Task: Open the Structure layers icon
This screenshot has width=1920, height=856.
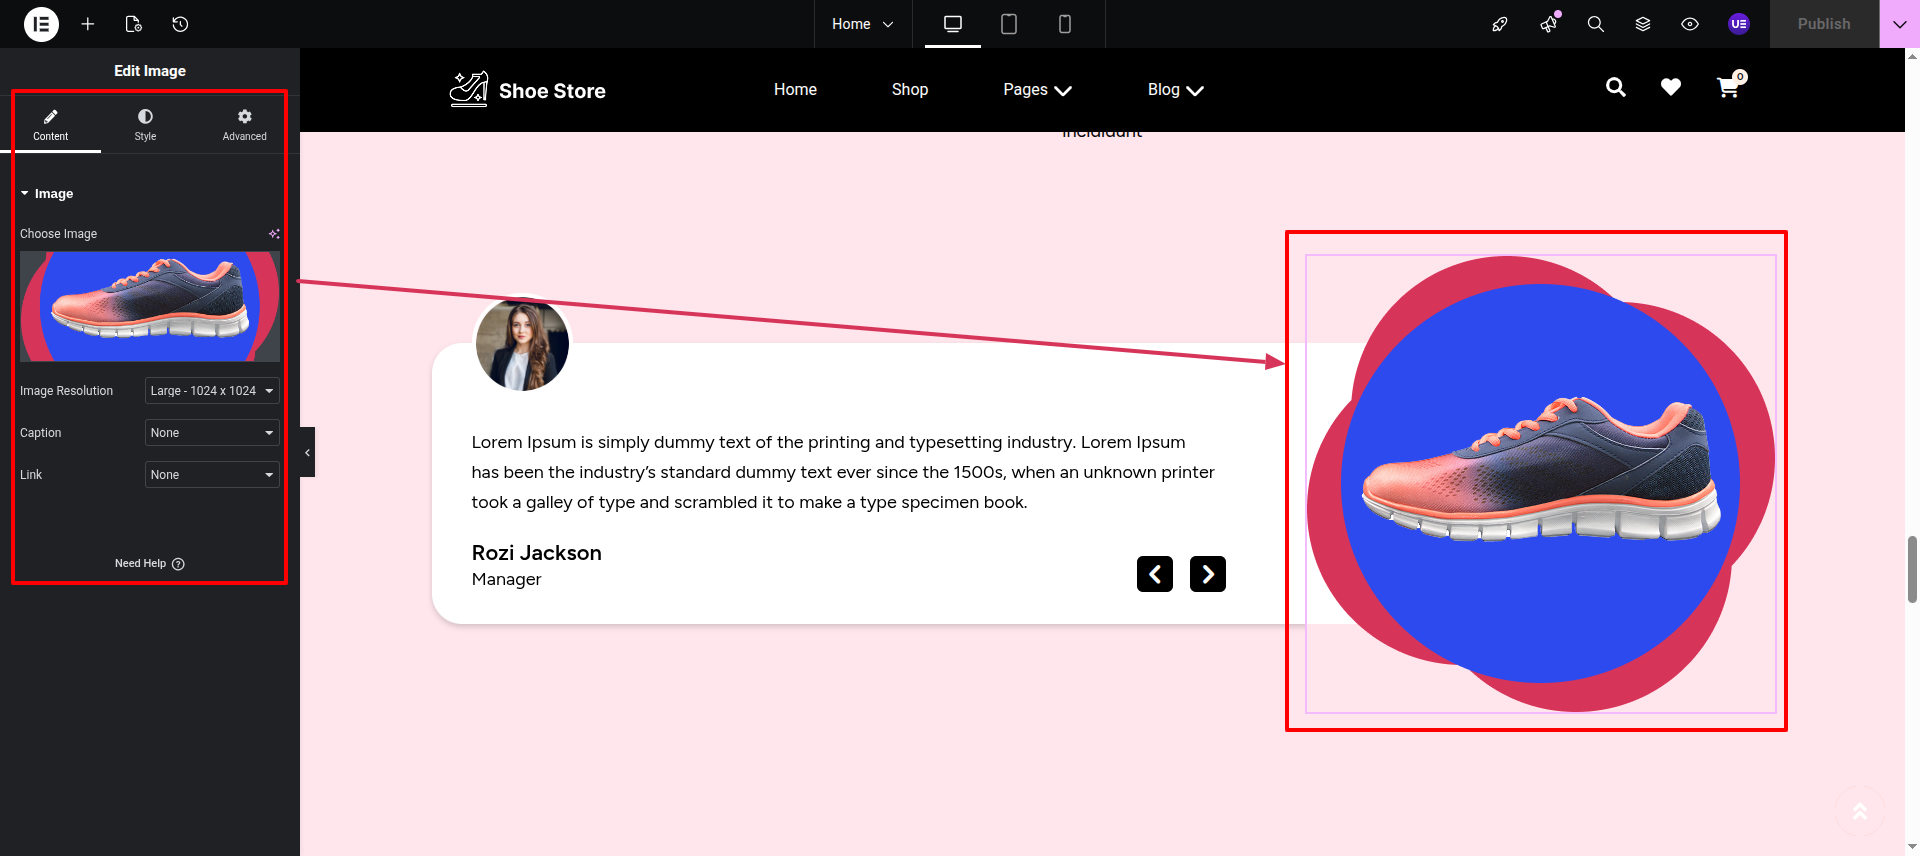Action: [1642, 24]
